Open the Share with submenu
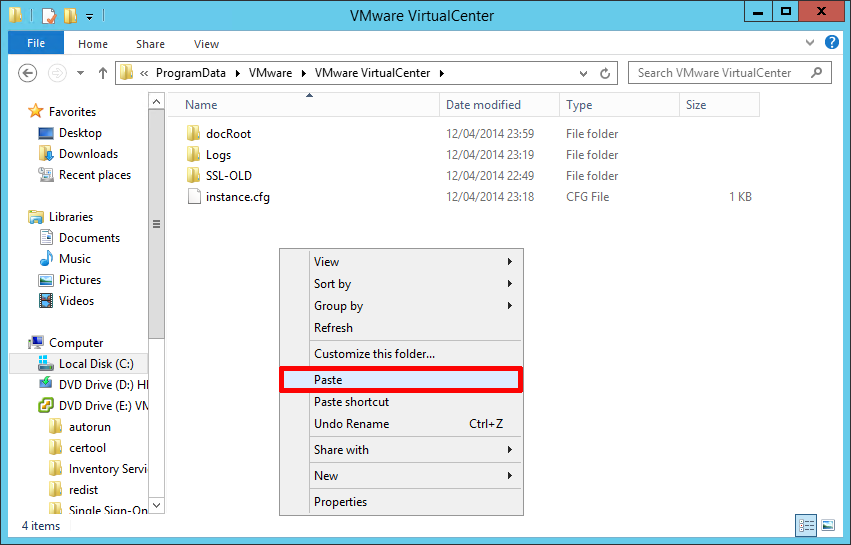Image resolution: width=851 pixels, height=545 pixels. click(401, 449)
